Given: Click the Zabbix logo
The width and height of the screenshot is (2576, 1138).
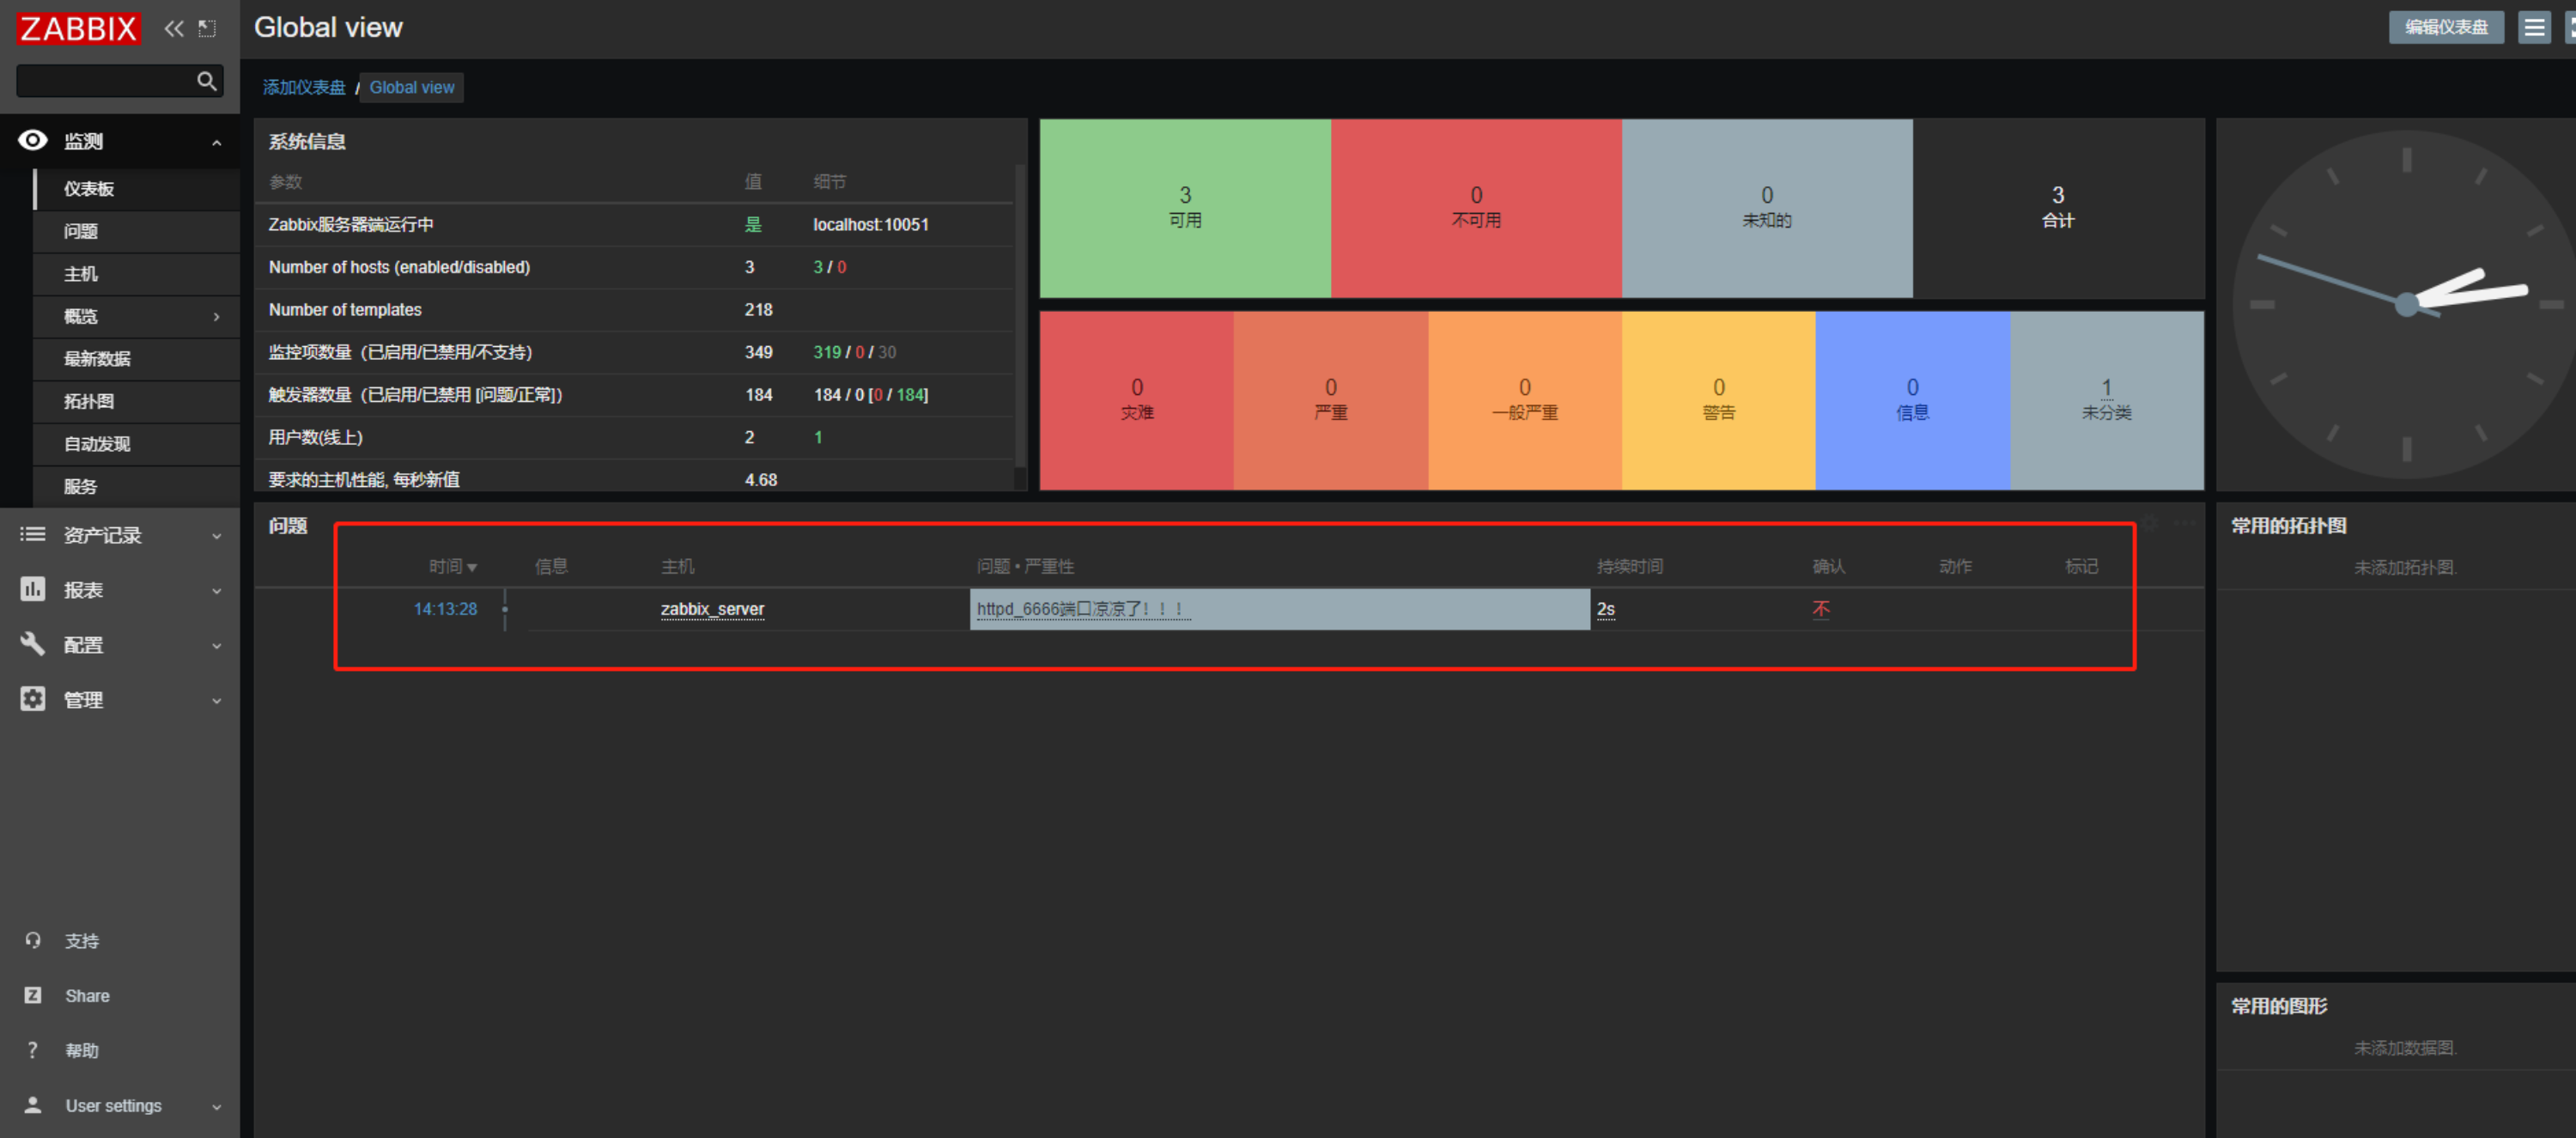Looking at the screenshot, I should coord(78,28).
